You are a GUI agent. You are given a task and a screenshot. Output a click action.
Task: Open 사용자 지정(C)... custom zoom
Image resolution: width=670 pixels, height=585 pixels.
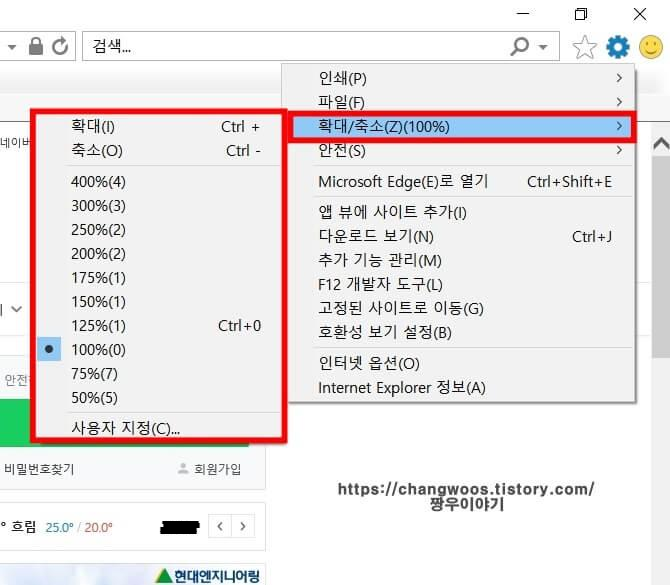(159, 428)
